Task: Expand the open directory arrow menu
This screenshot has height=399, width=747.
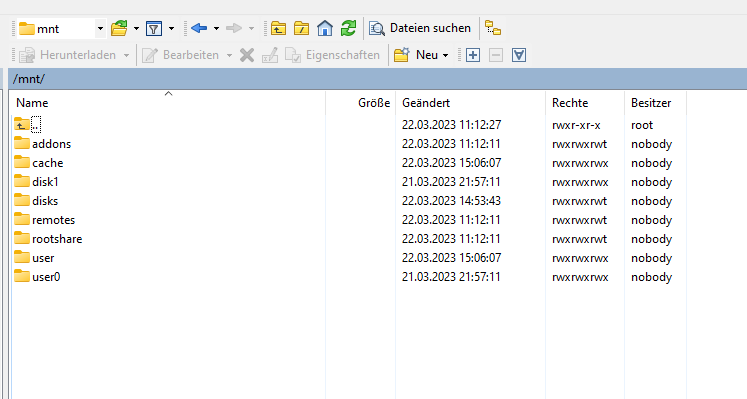Action: tap(136, 29)
